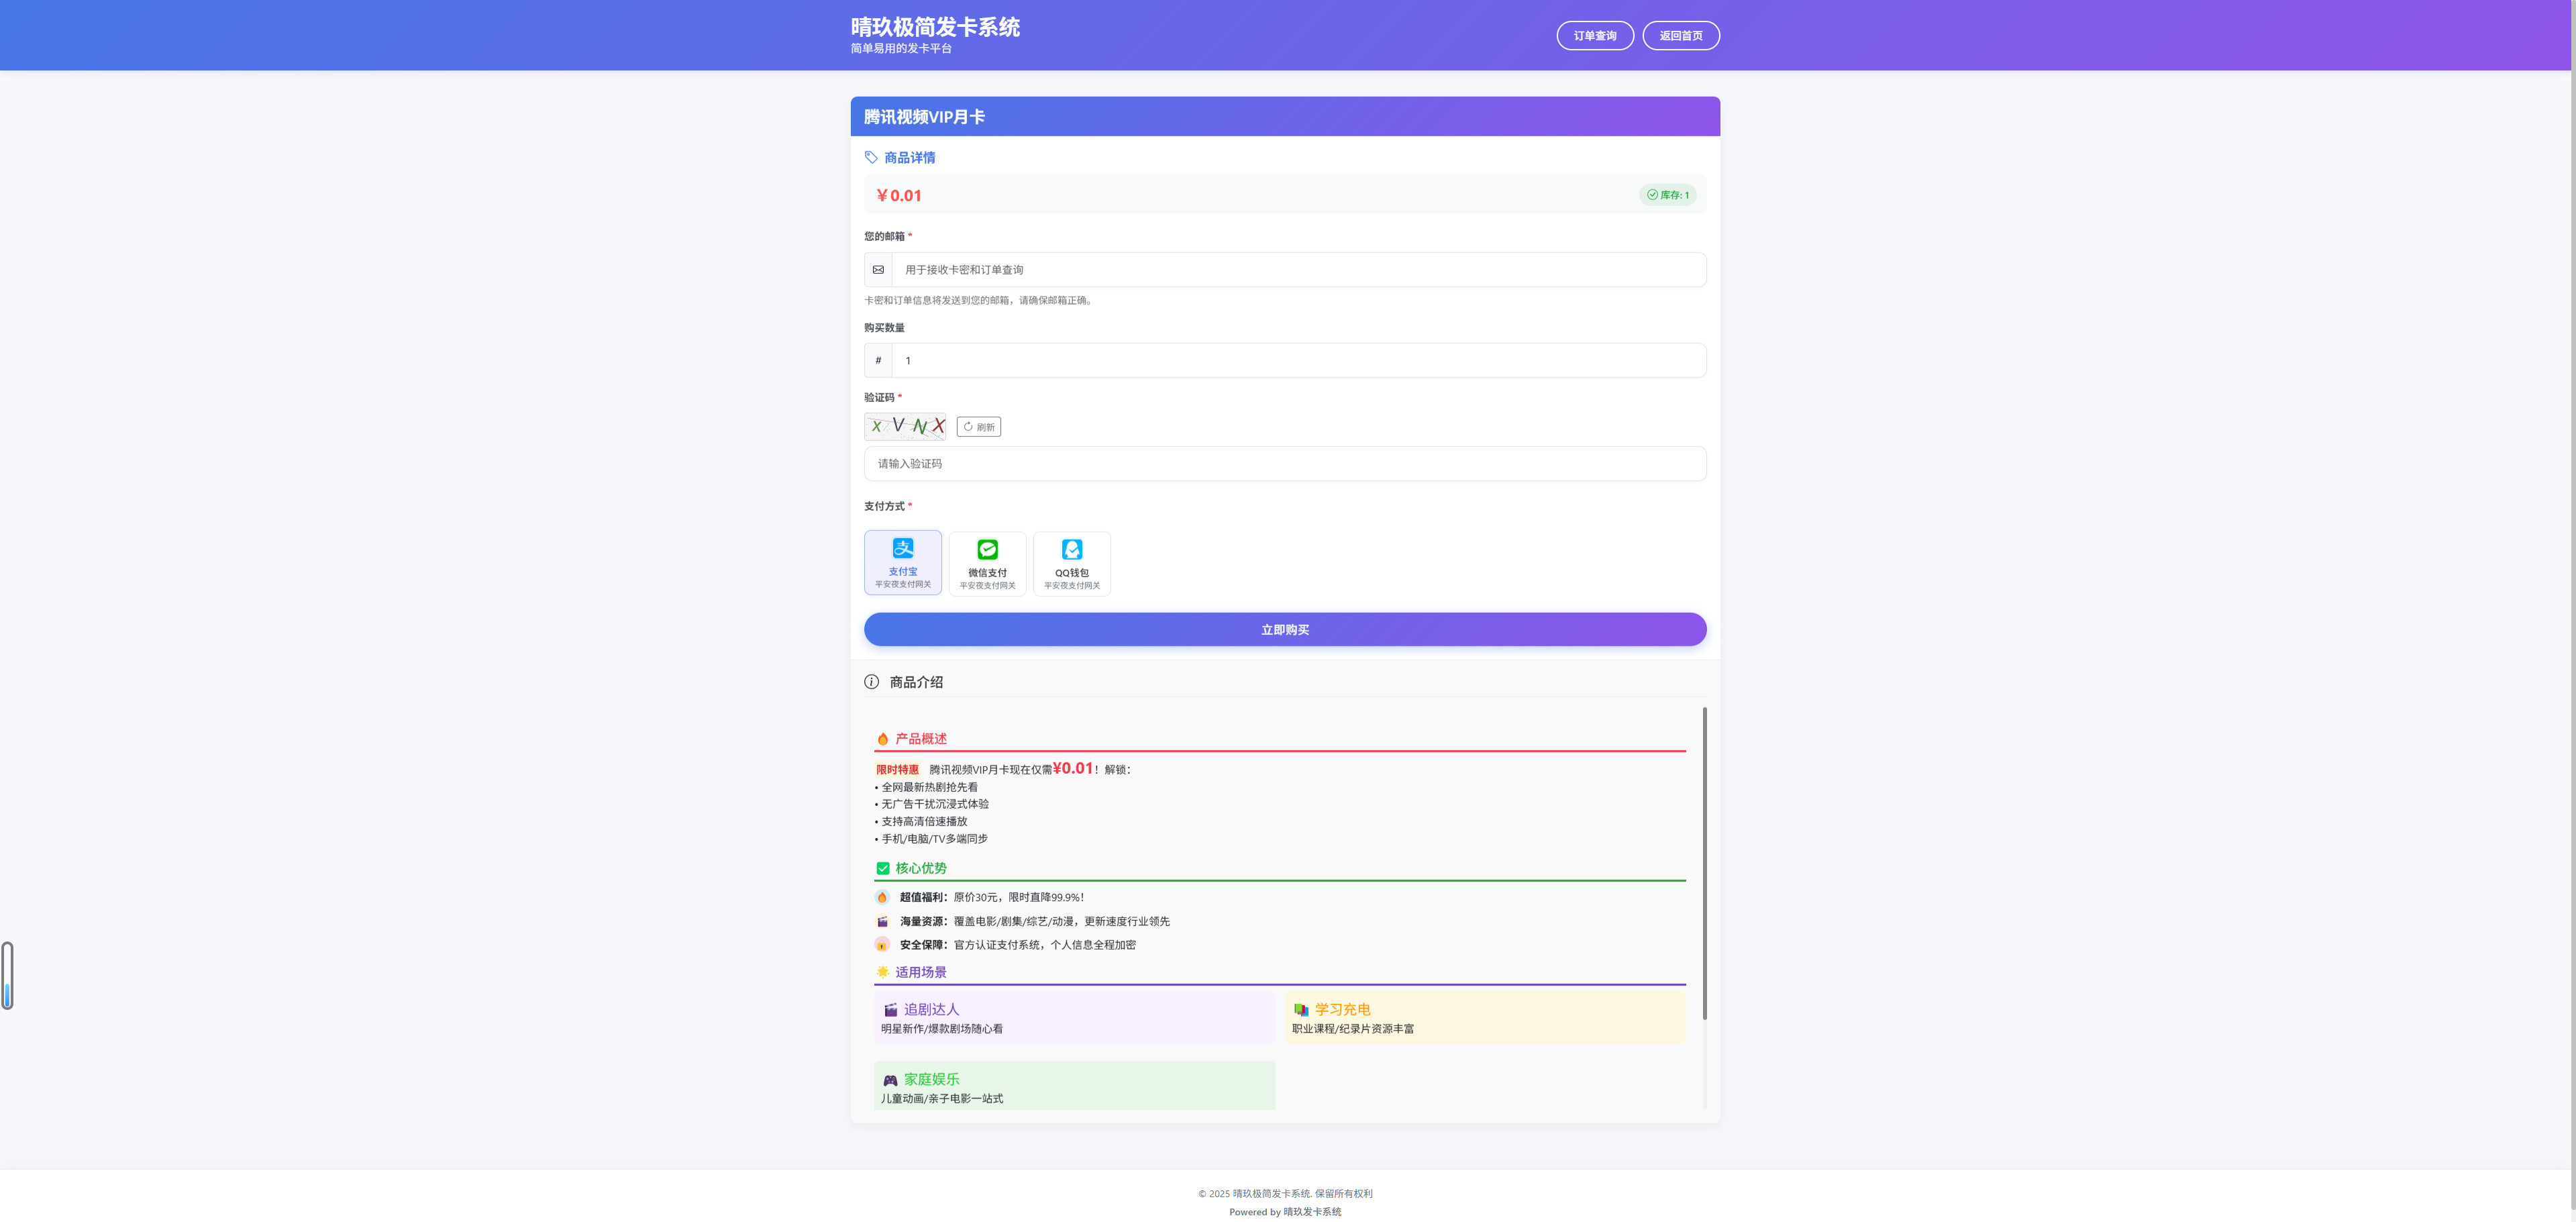This screenshot has width=2576, height=1222.
Task: Click the 立即购买 purchase button
Action: [1284, 630]
